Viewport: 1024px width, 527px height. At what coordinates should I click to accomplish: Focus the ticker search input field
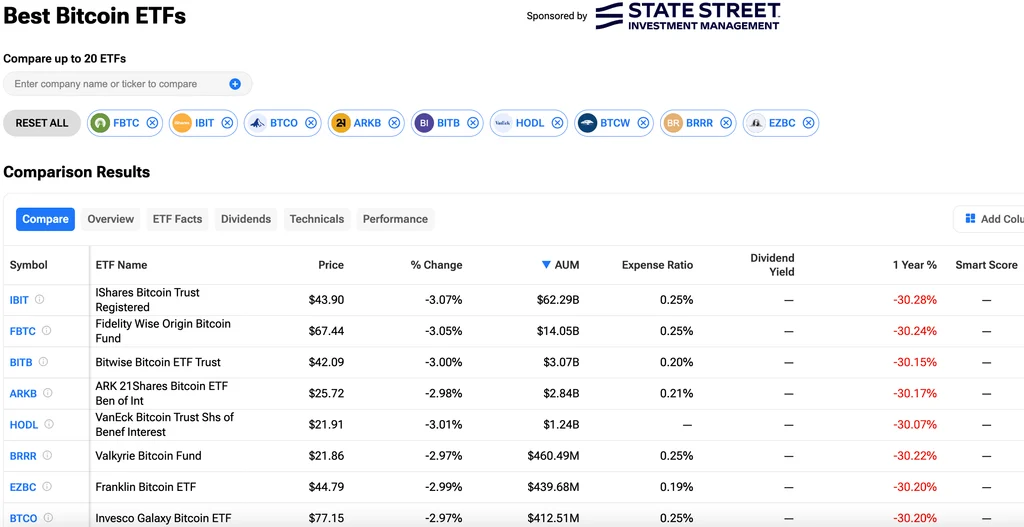pos(127,84)
